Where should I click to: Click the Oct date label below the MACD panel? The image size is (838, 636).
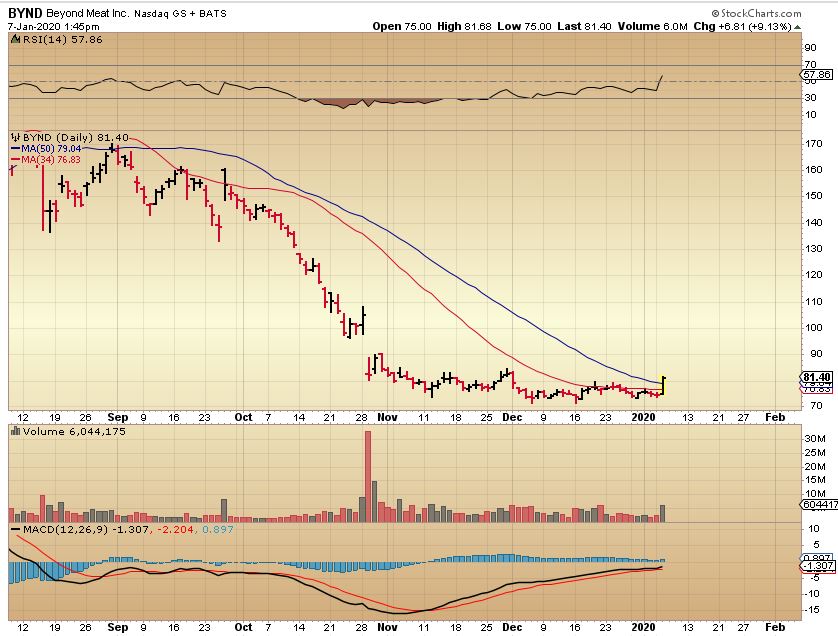(243, 627)
